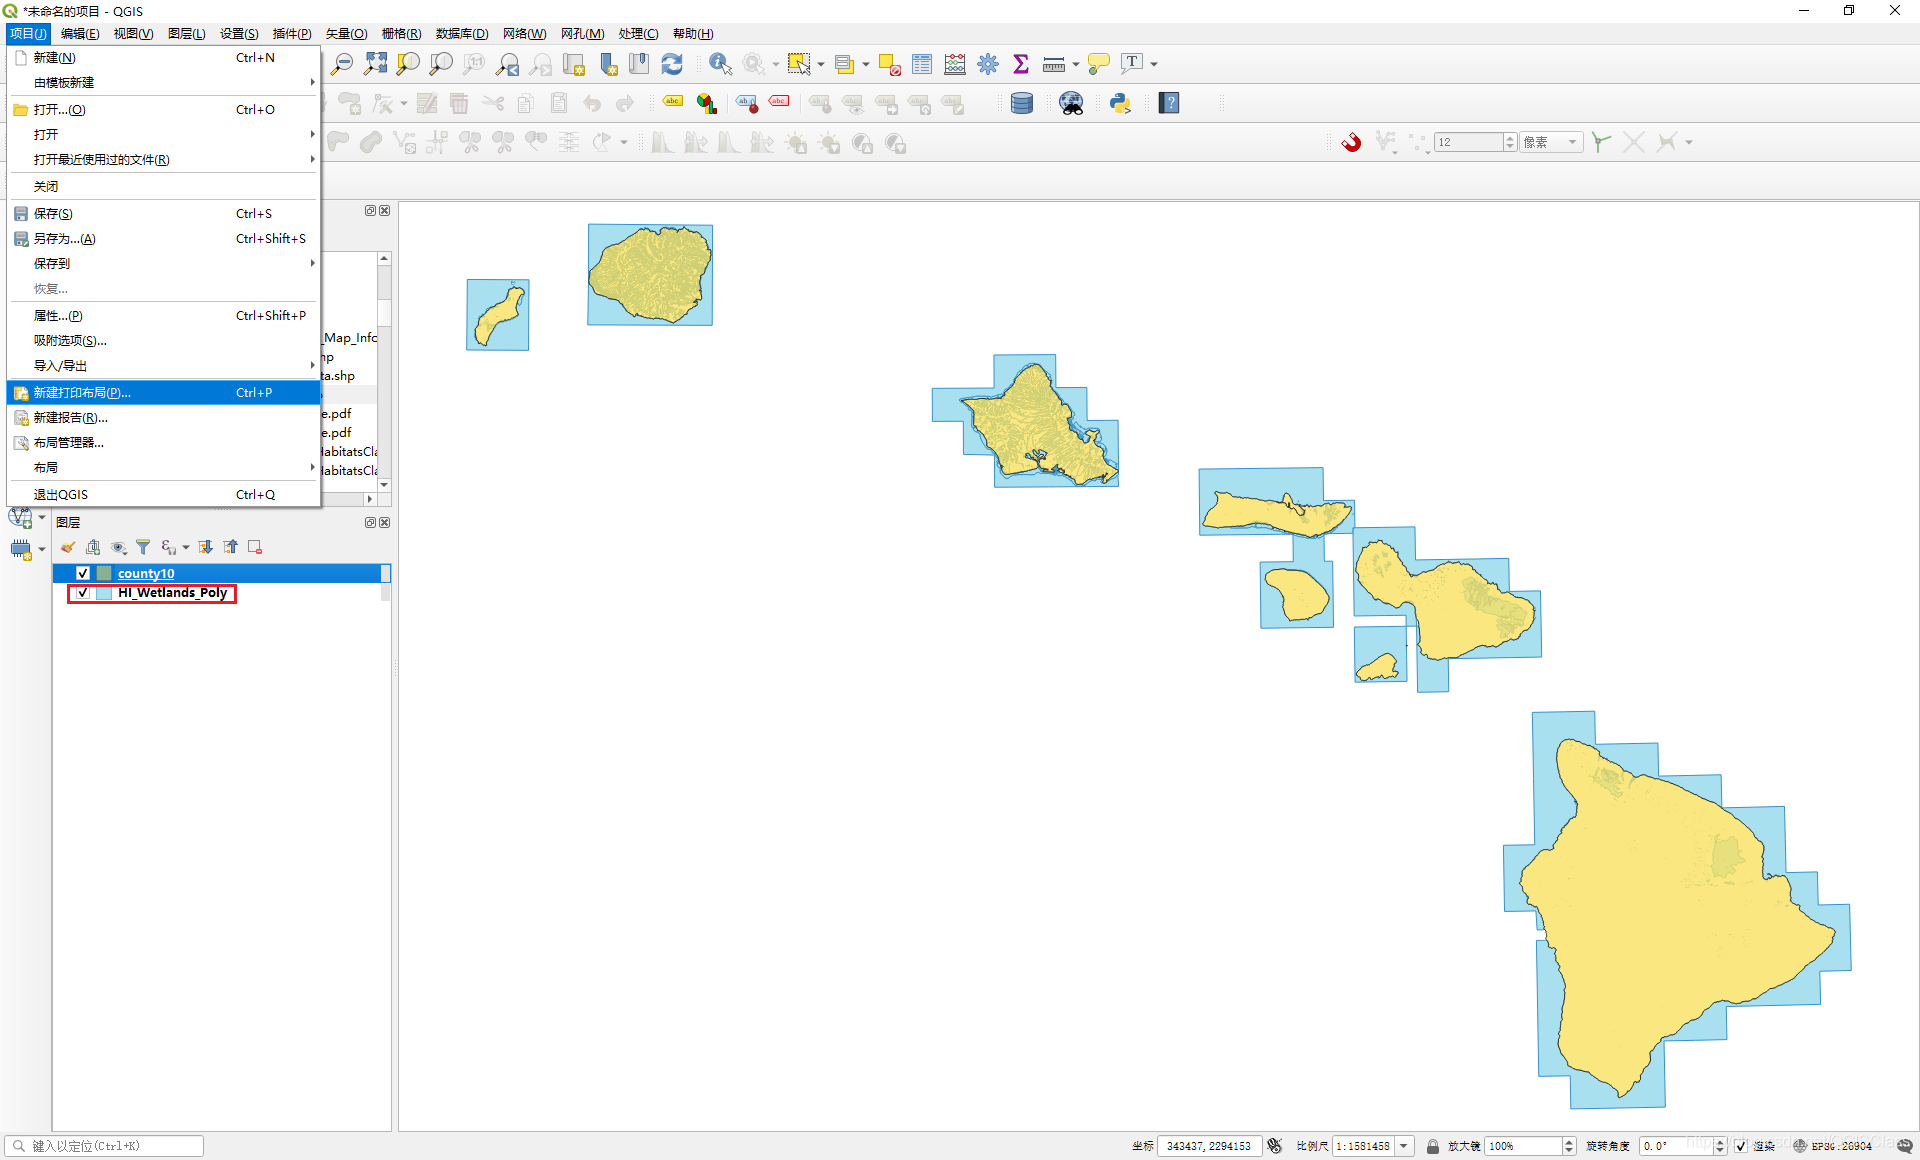Screen dimensions: 1920x1160
Task: Select the Identify Features tool
Action: coord(720,64)
